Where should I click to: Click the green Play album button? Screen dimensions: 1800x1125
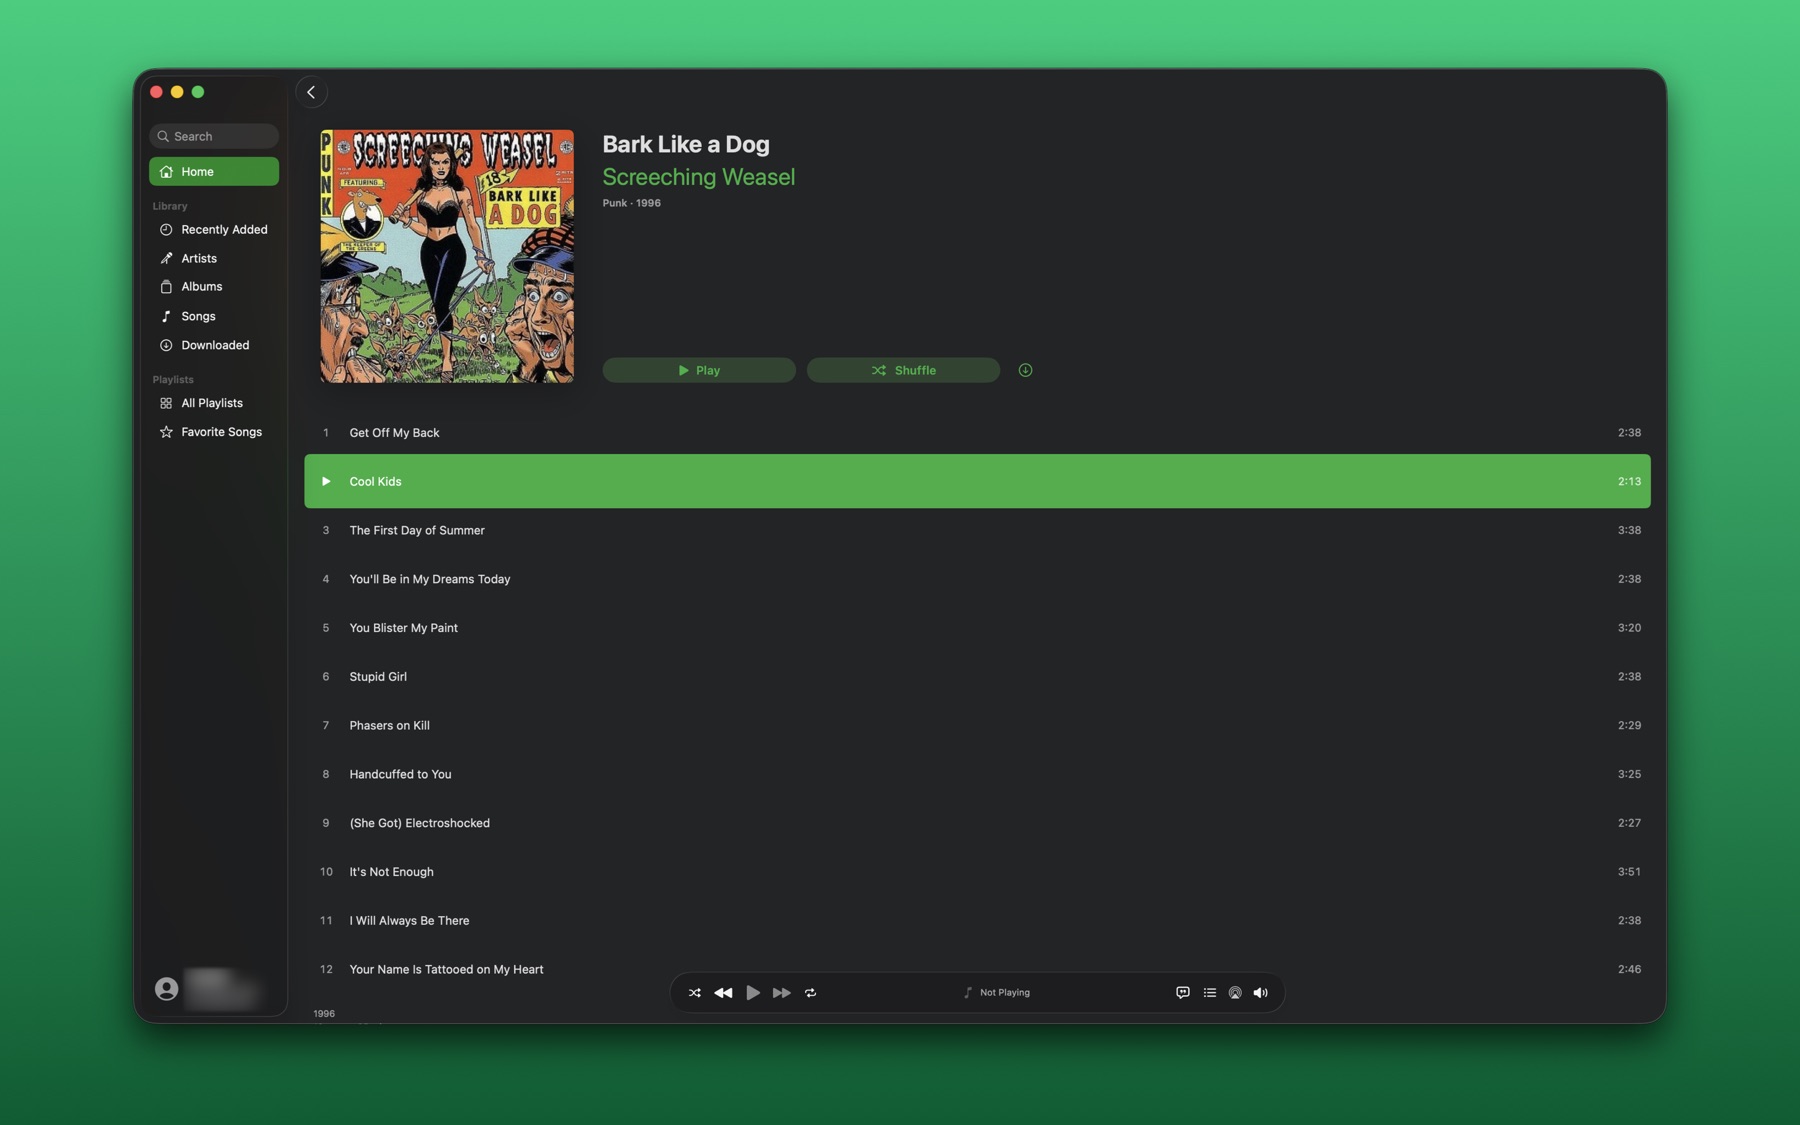[x=699, y=370]
